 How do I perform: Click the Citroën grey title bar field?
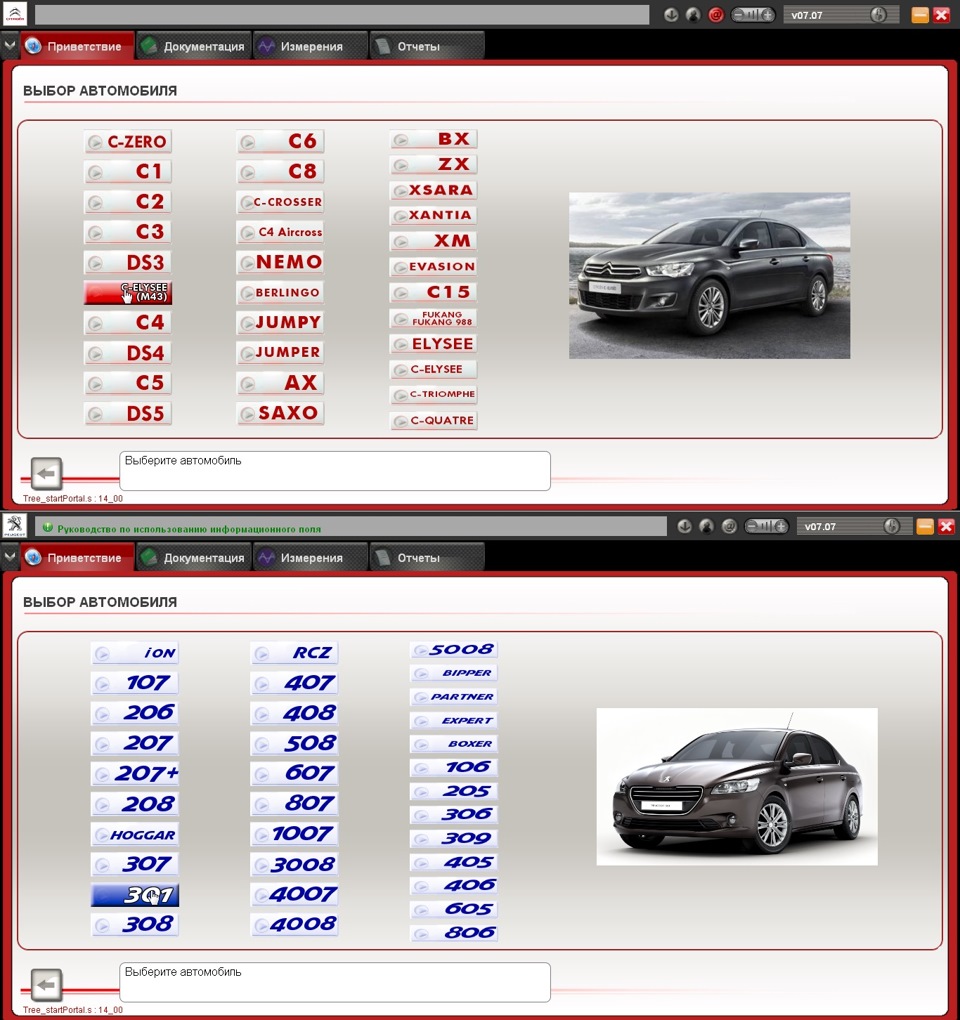coord(342,15)
